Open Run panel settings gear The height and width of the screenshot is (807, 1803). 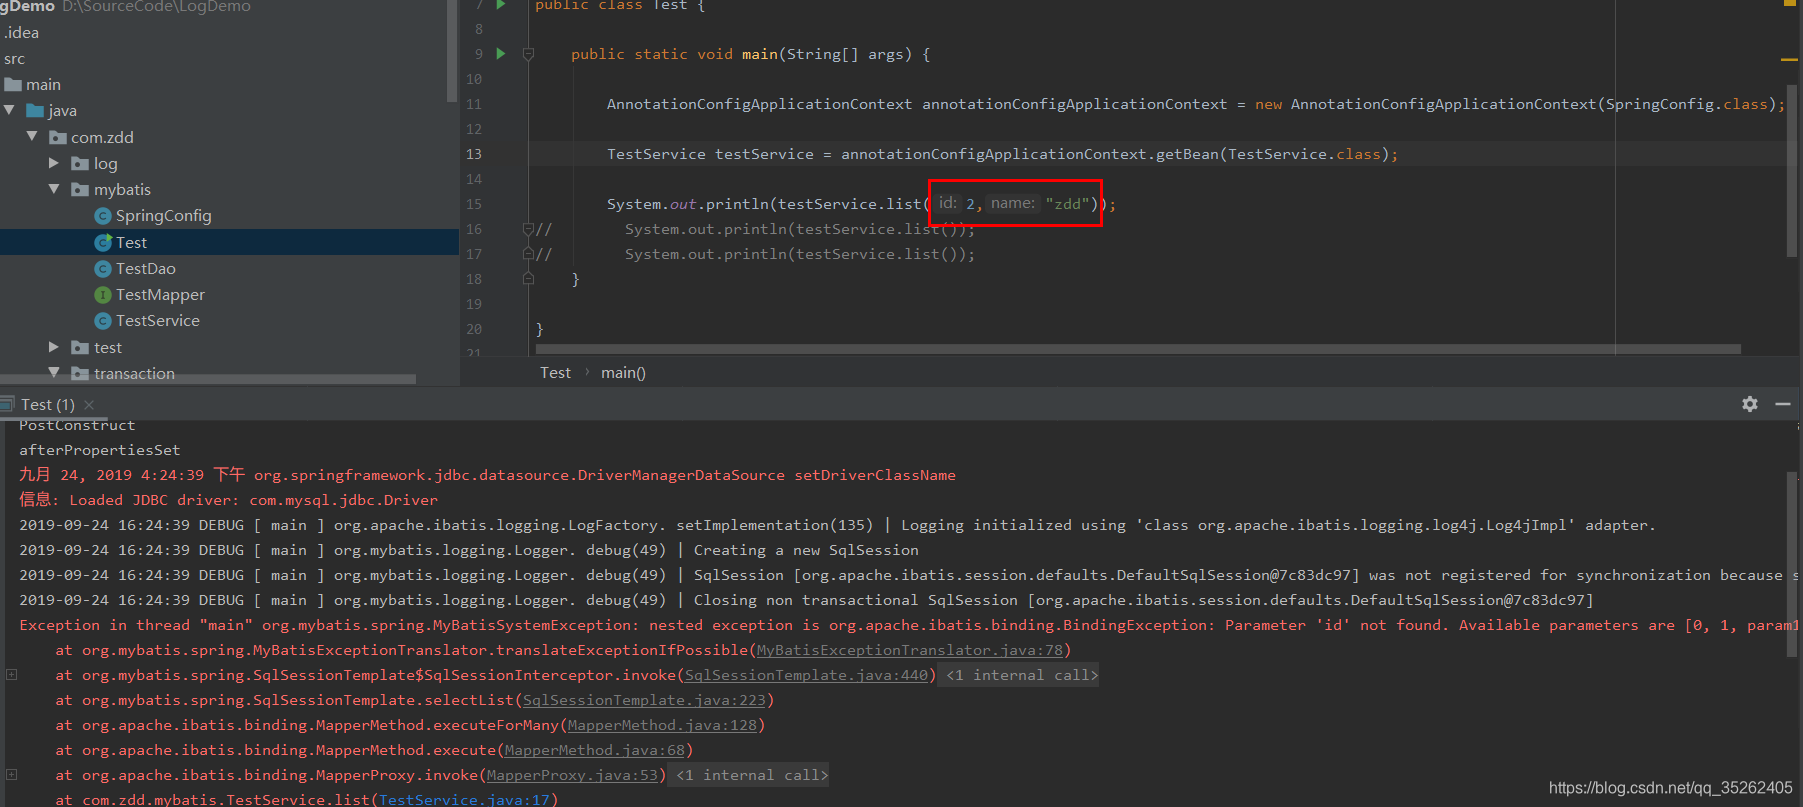coord(1750,404)
